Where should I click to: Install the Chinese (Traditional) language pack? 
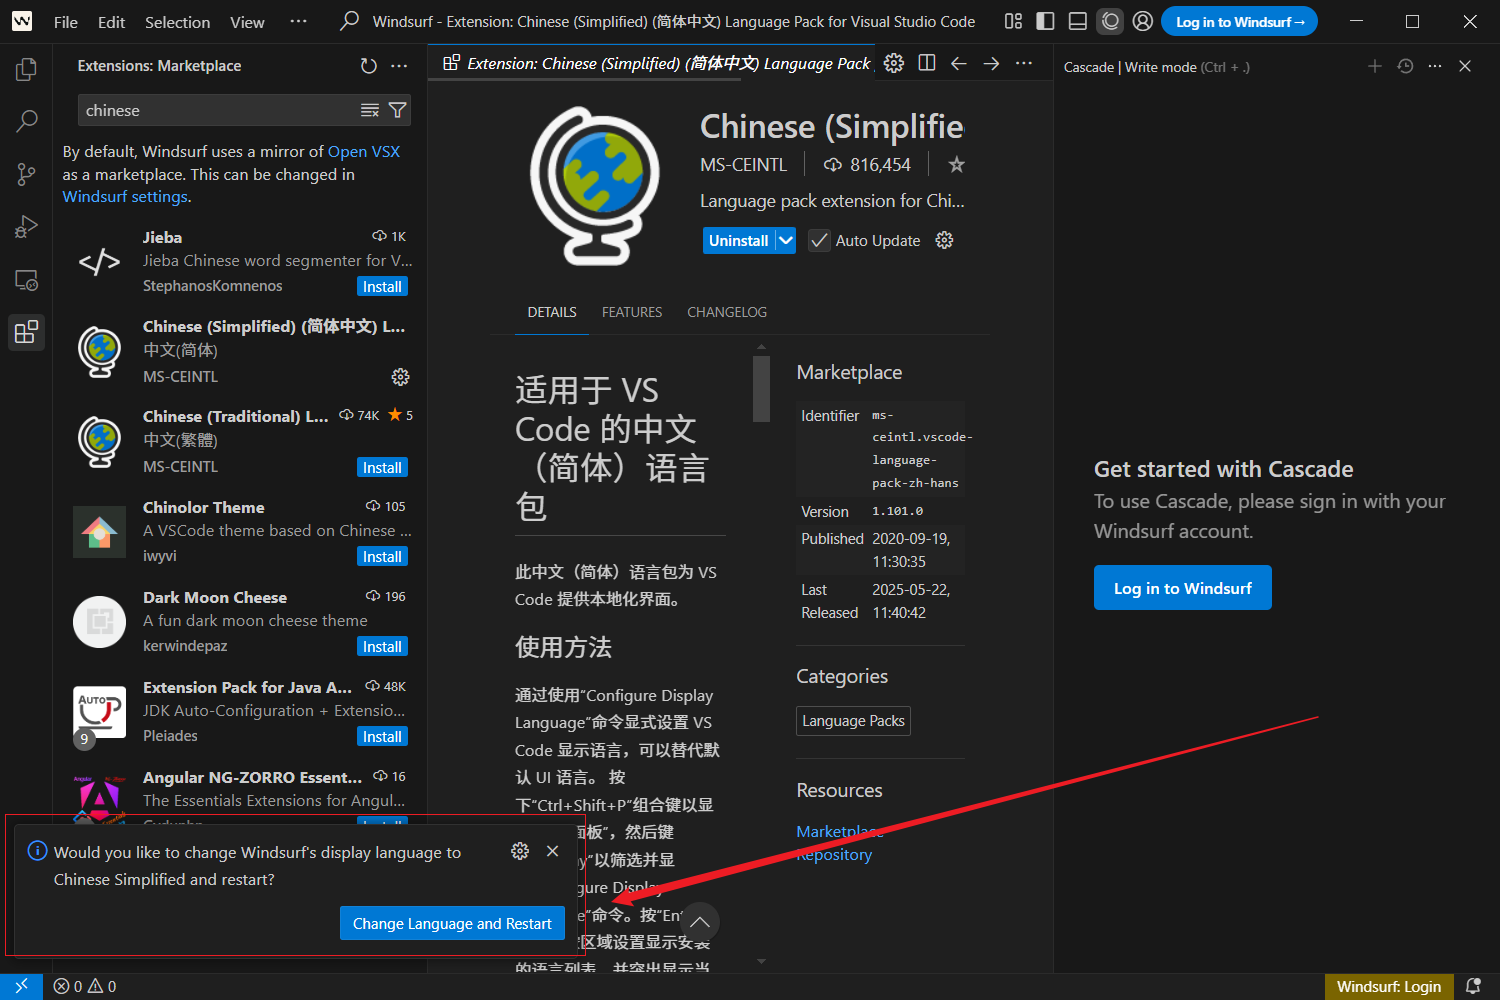382,467
